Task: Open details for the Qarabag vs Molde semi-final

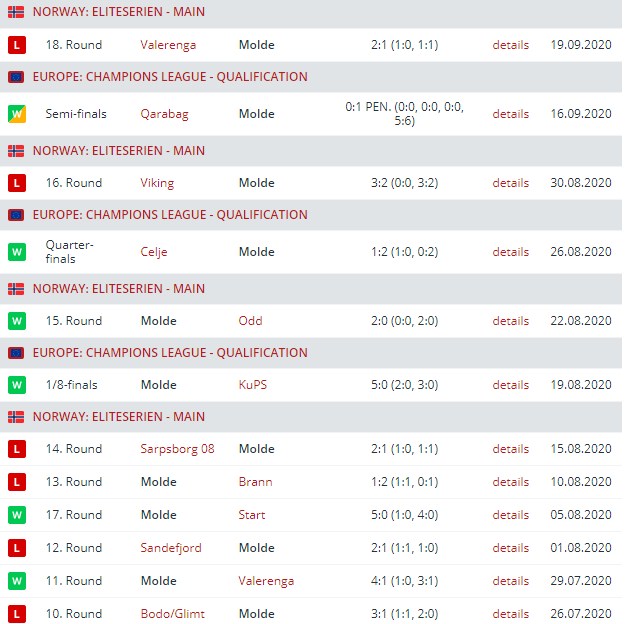Action: [x=510, y=114]
